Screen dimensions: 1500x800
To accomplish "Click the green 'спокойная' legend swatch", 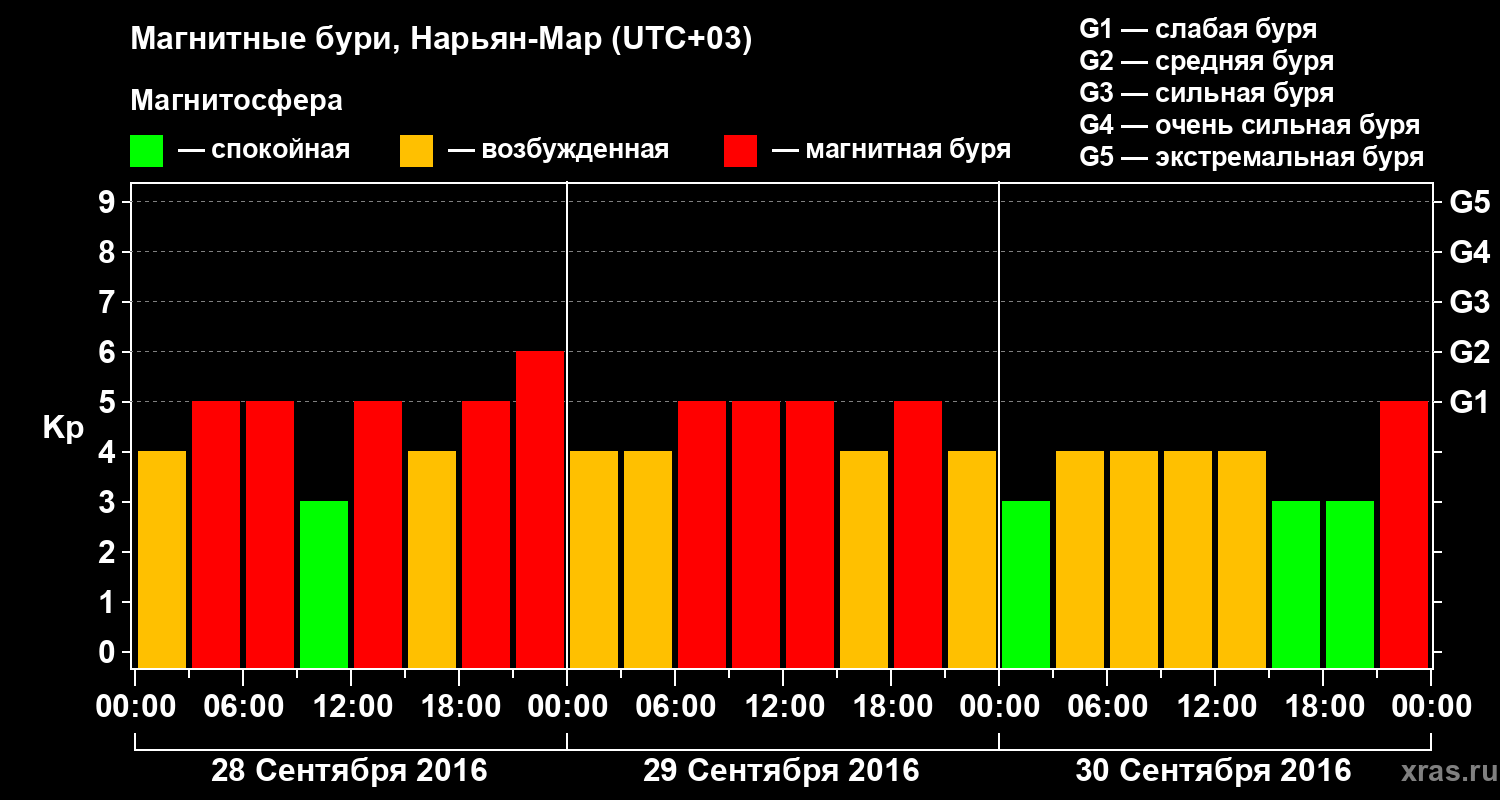I will click(x=146, y=151).
